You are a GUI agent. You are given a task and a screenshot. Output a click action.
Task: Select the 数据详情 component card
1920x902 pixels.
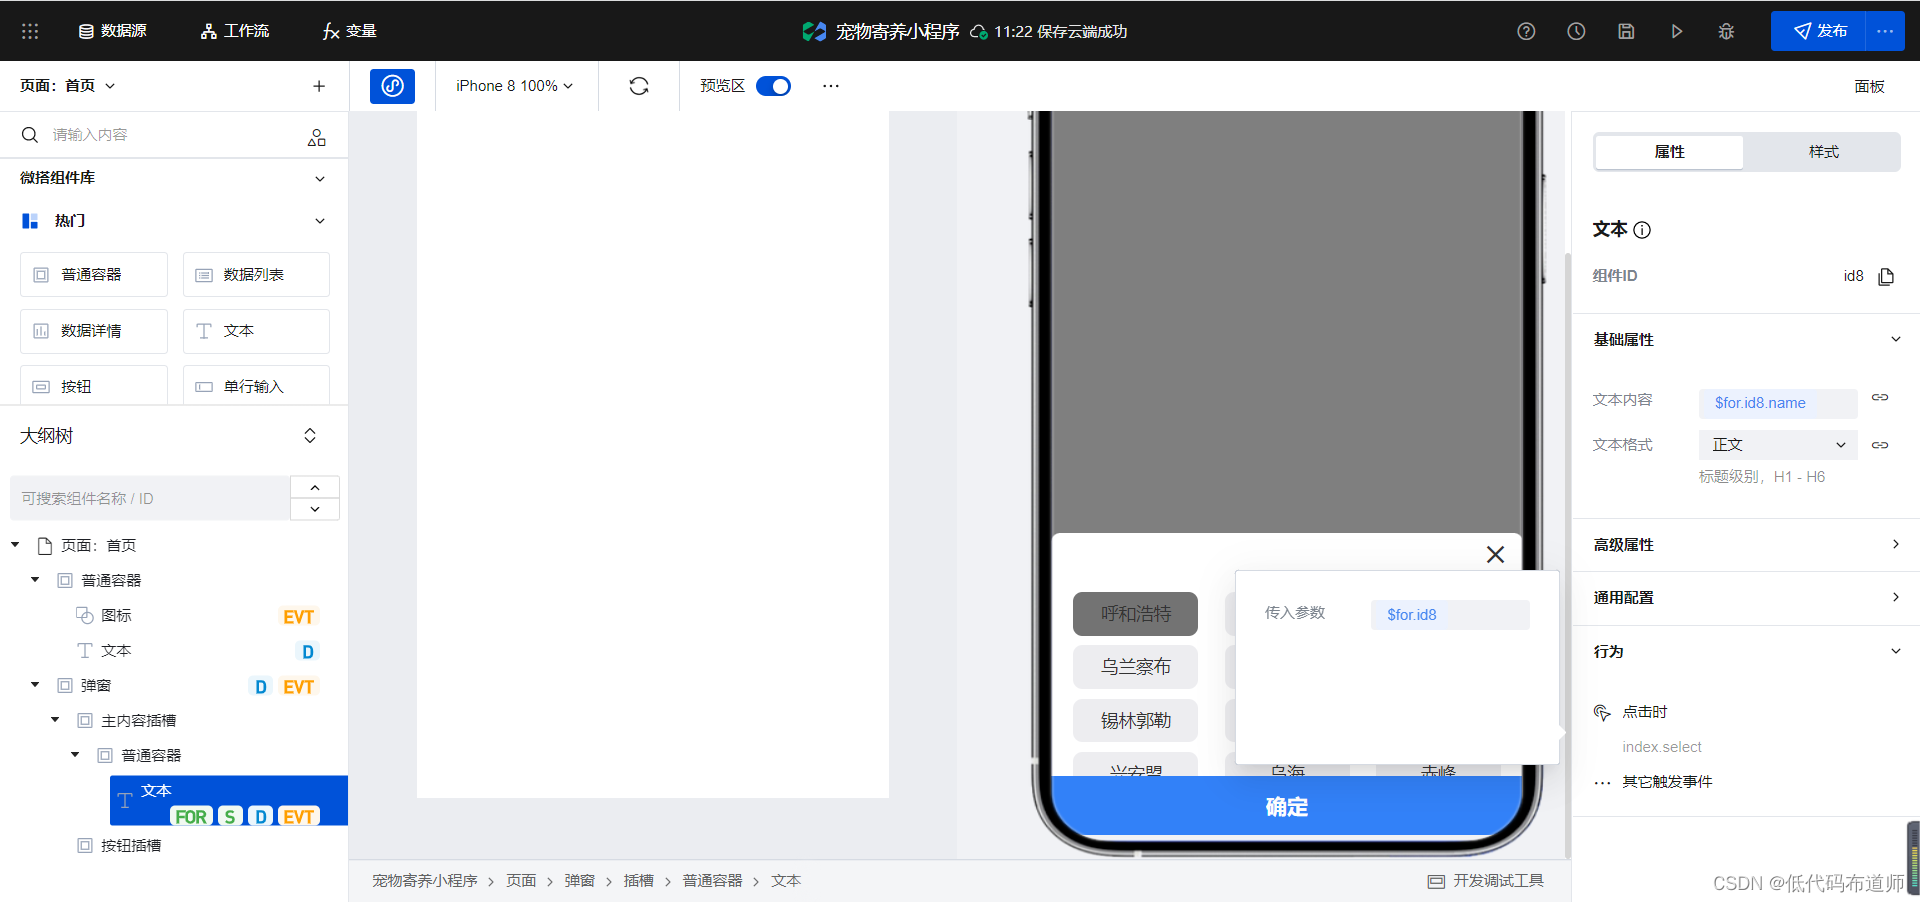94,331
